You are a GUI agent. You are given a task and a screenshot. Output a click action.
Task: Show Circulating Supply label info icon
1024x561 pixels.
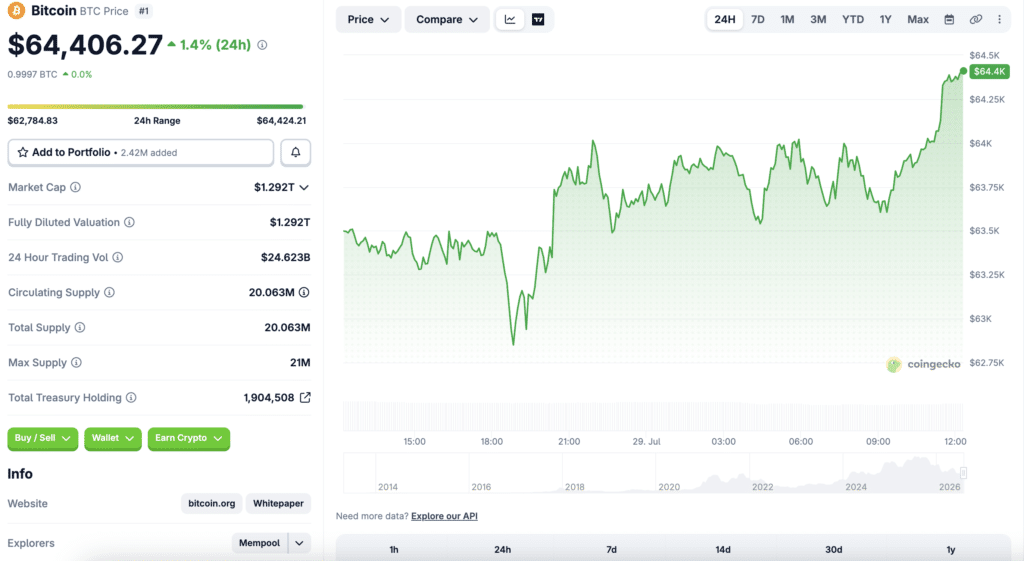tap(109, 293)
